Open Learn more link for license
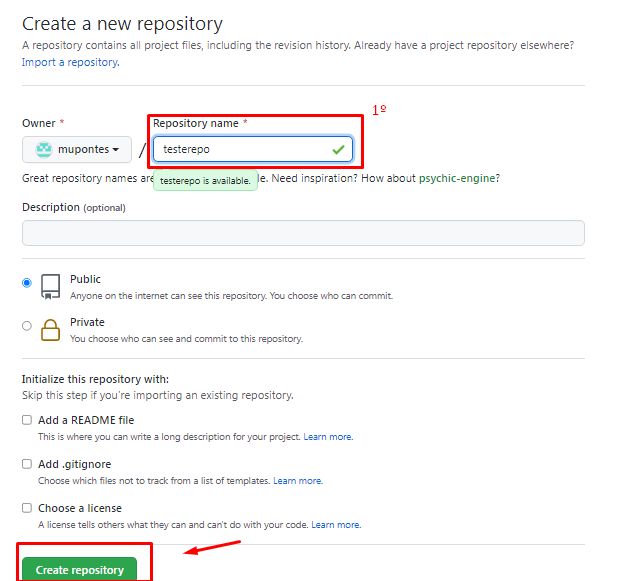 click(336, 525)
